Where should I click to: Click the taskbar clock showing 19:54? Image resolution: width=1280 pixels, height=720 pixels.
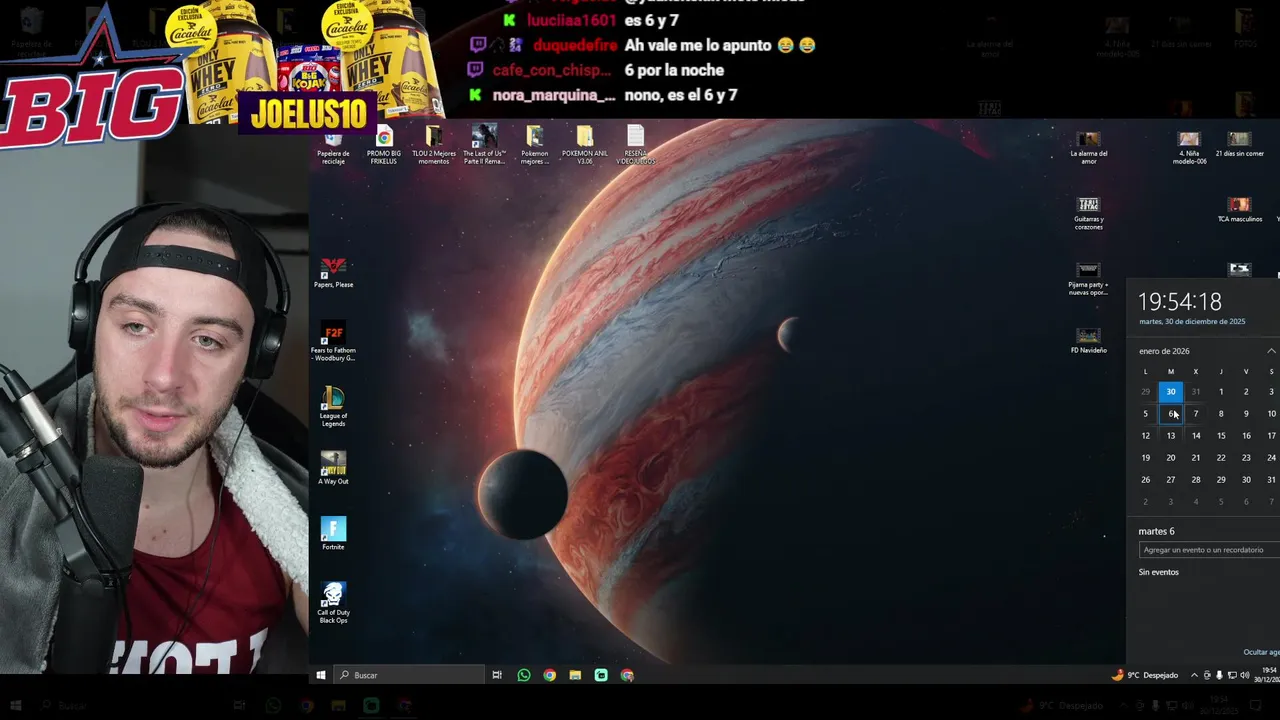1269,675
